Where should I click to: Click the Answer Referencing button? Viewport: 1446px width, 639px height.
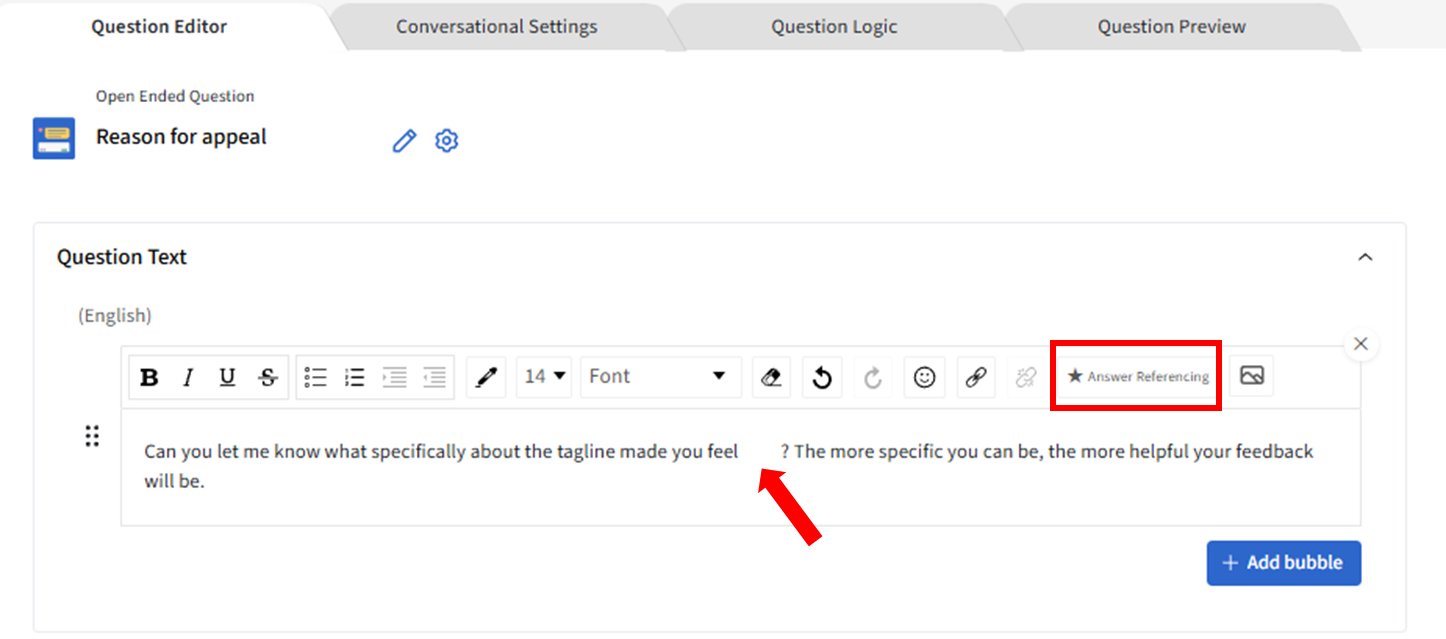(1138, 377)
